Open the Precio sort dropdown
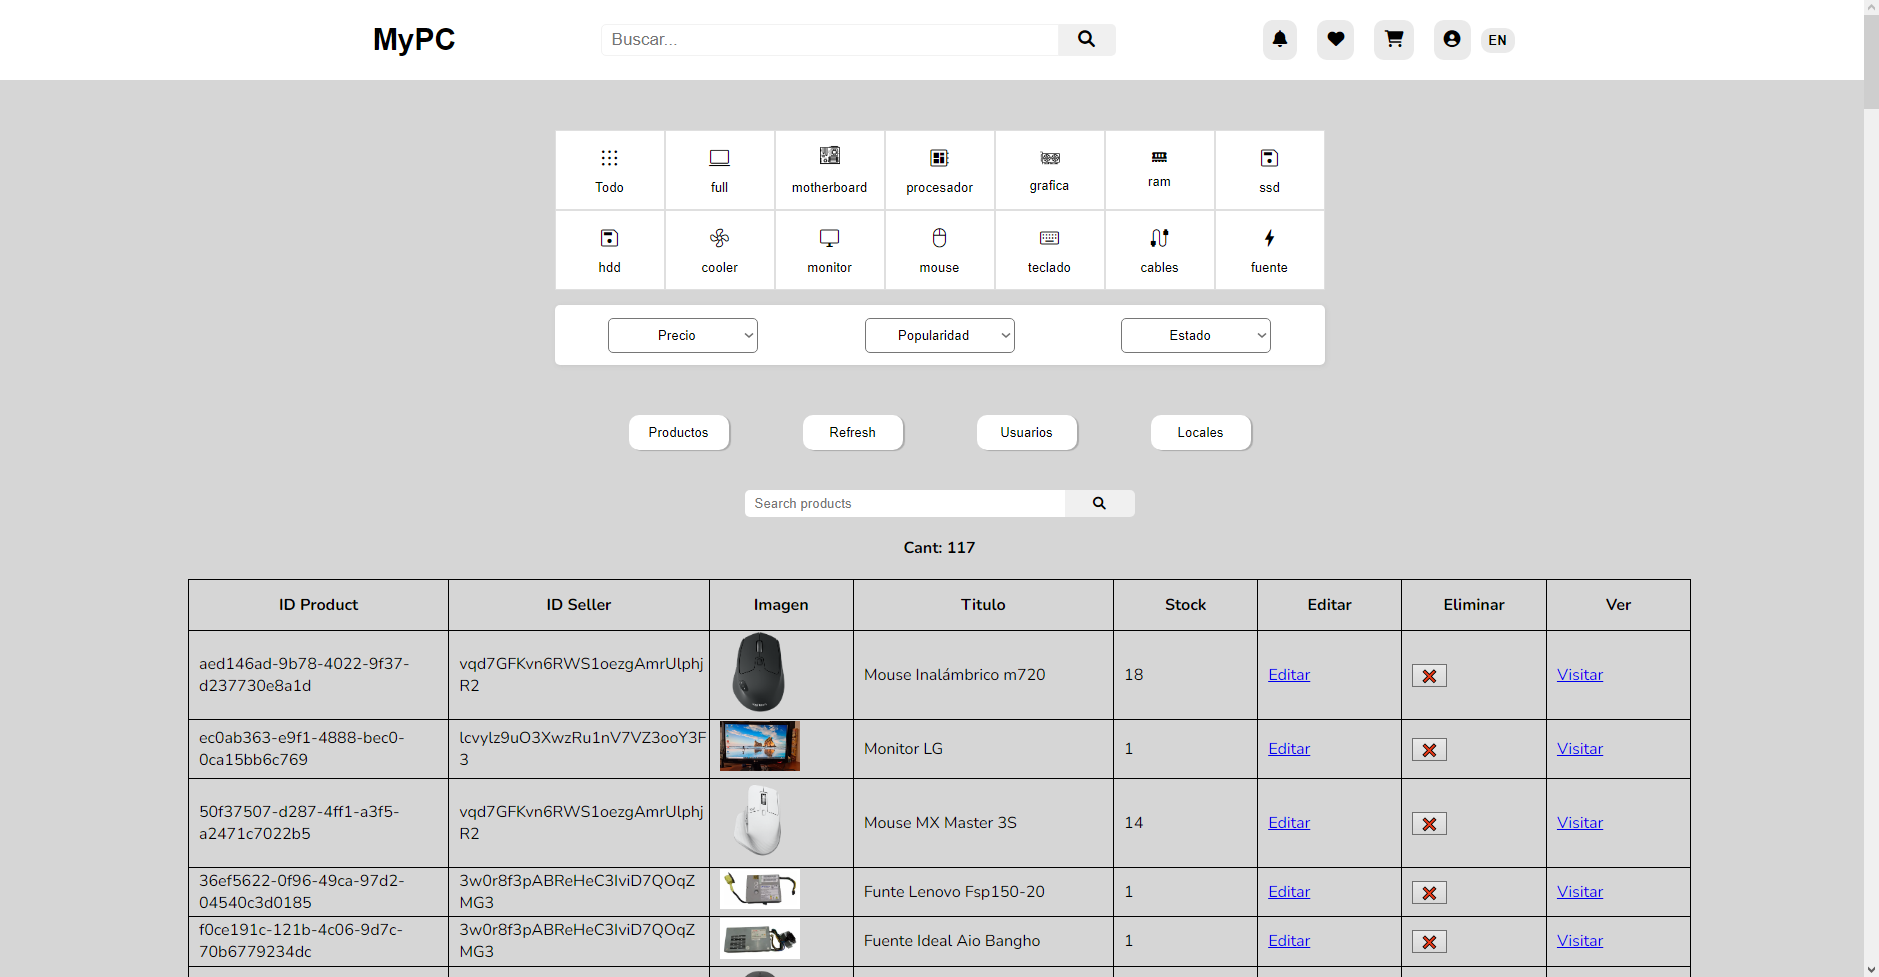This screenshot has height=977, width=1879. [x=682, y=335]
